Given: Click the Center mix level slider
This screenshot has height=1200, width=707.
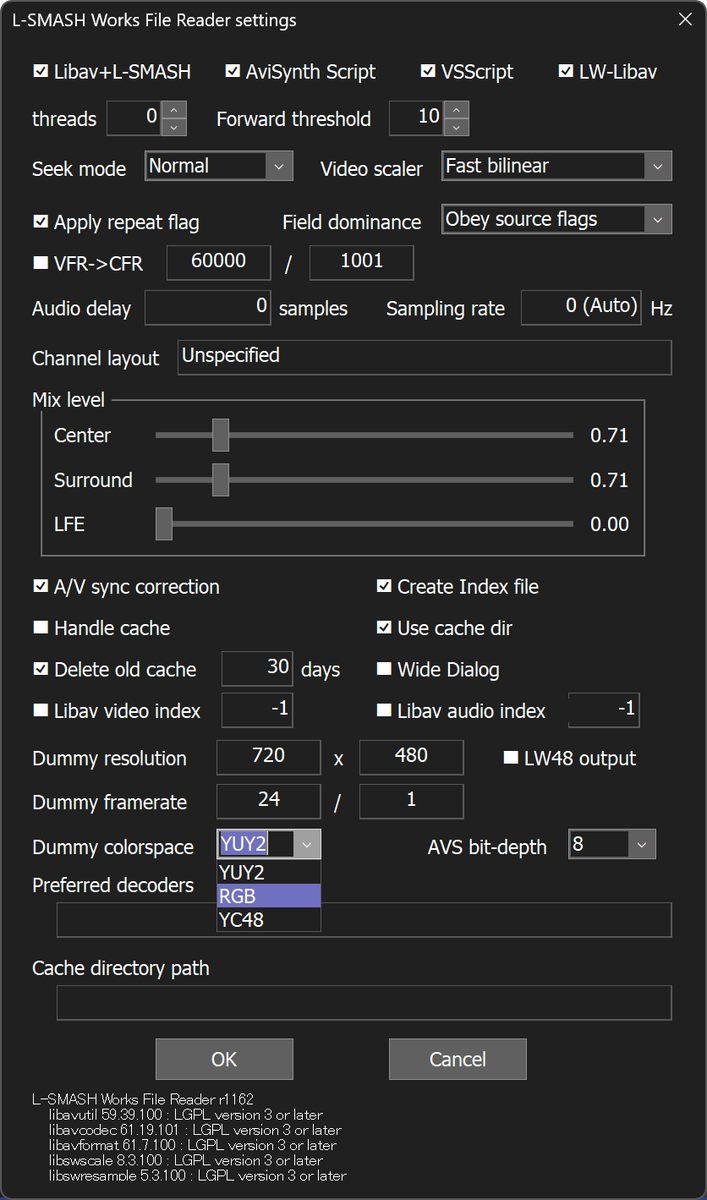Looking at the screenshot, I should (365, 435).
